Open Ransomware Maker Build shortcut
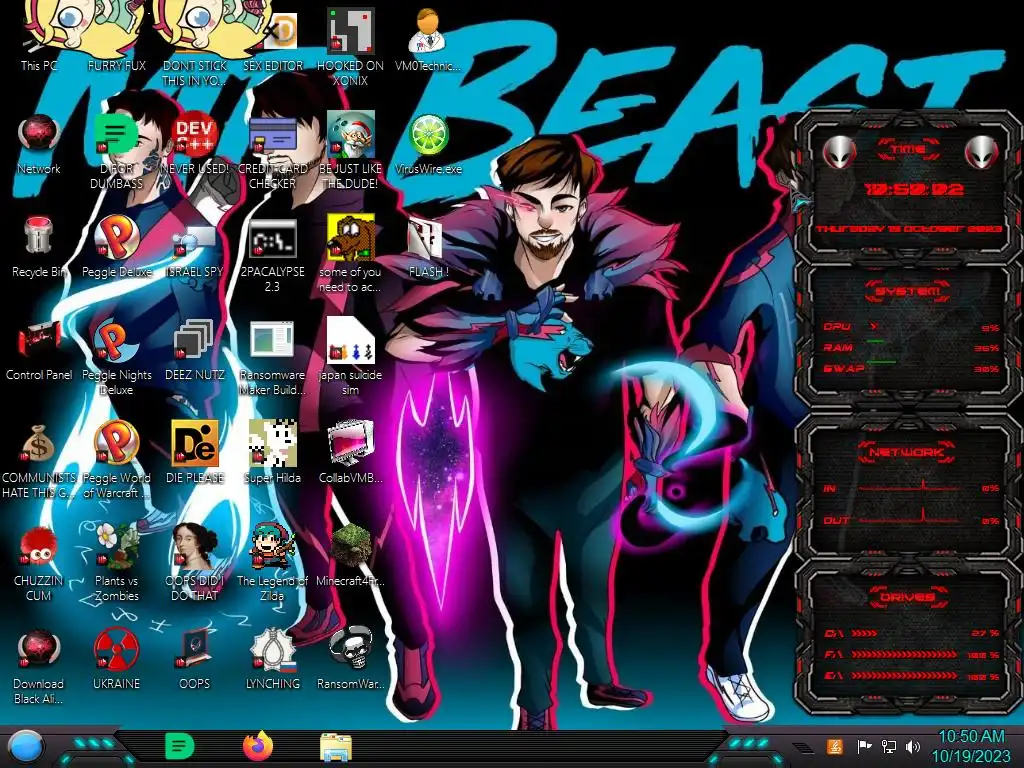 point(272,358)
